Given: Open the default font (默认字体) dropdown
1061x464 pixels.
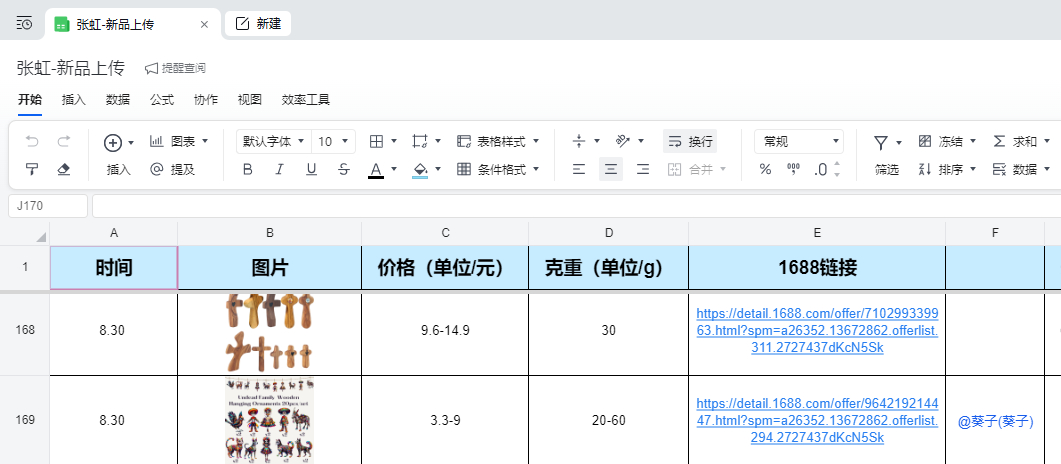Looking at the screenshot, I should click(273, 142).
